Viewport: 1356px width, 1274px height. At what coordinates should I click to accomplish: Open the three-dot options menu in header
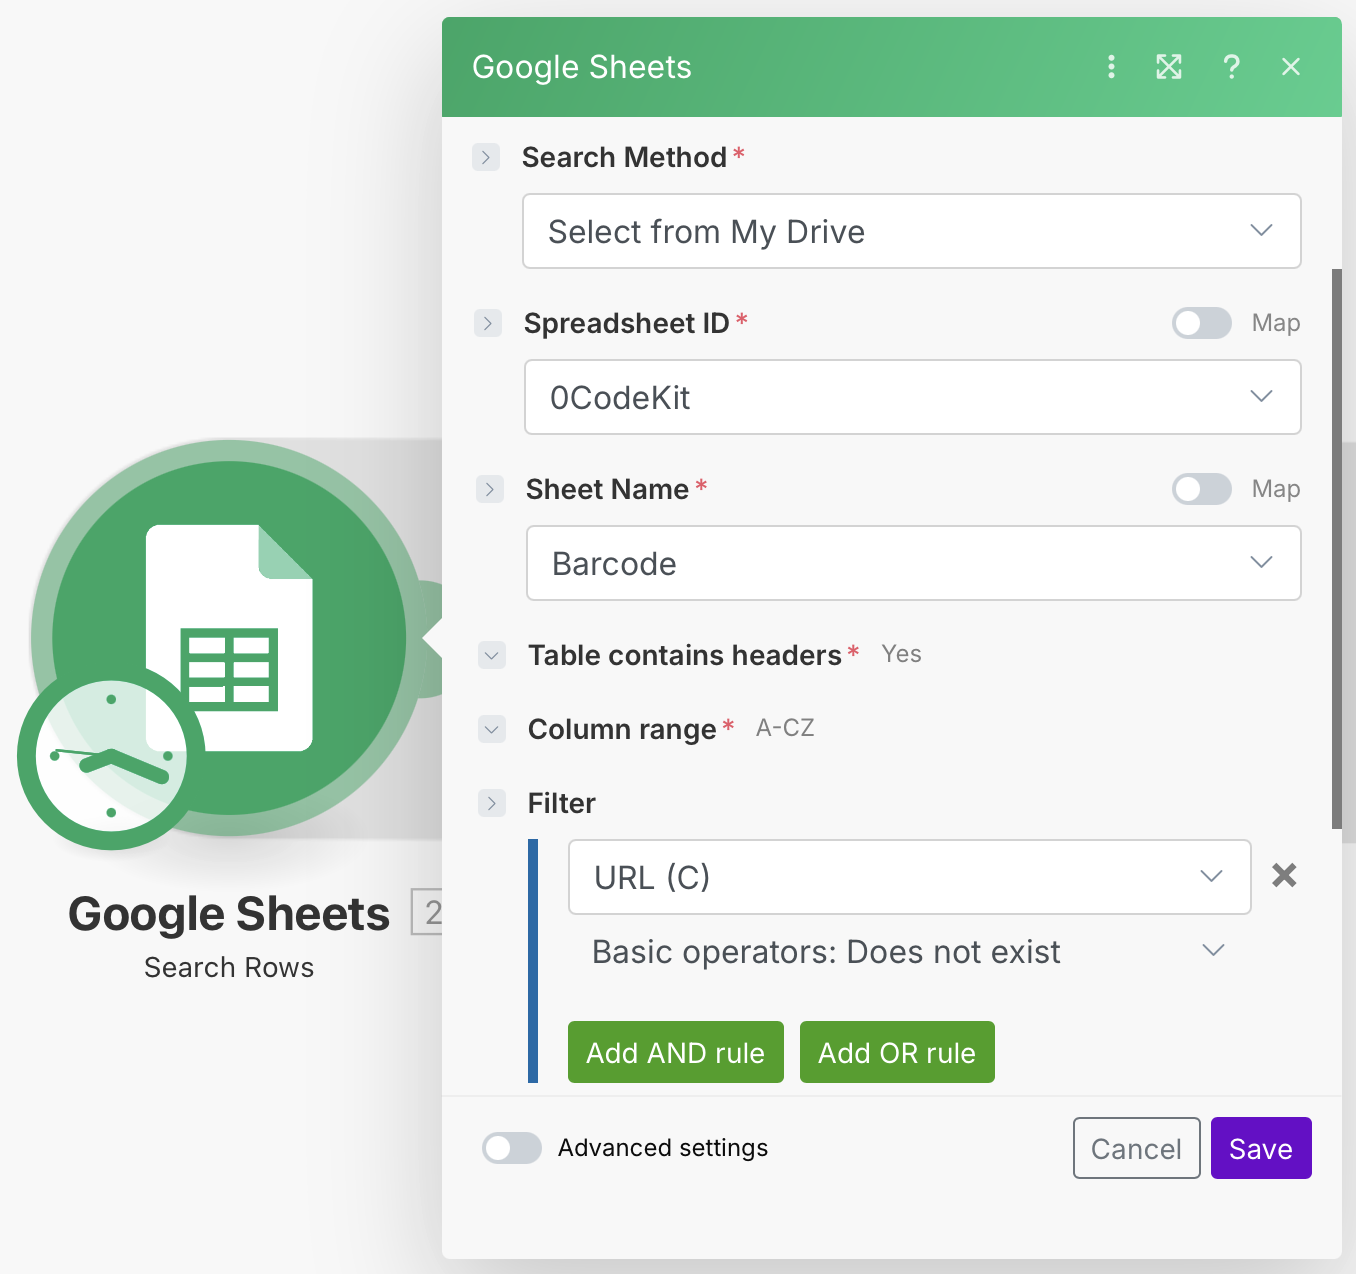(x=1111, y=67)
